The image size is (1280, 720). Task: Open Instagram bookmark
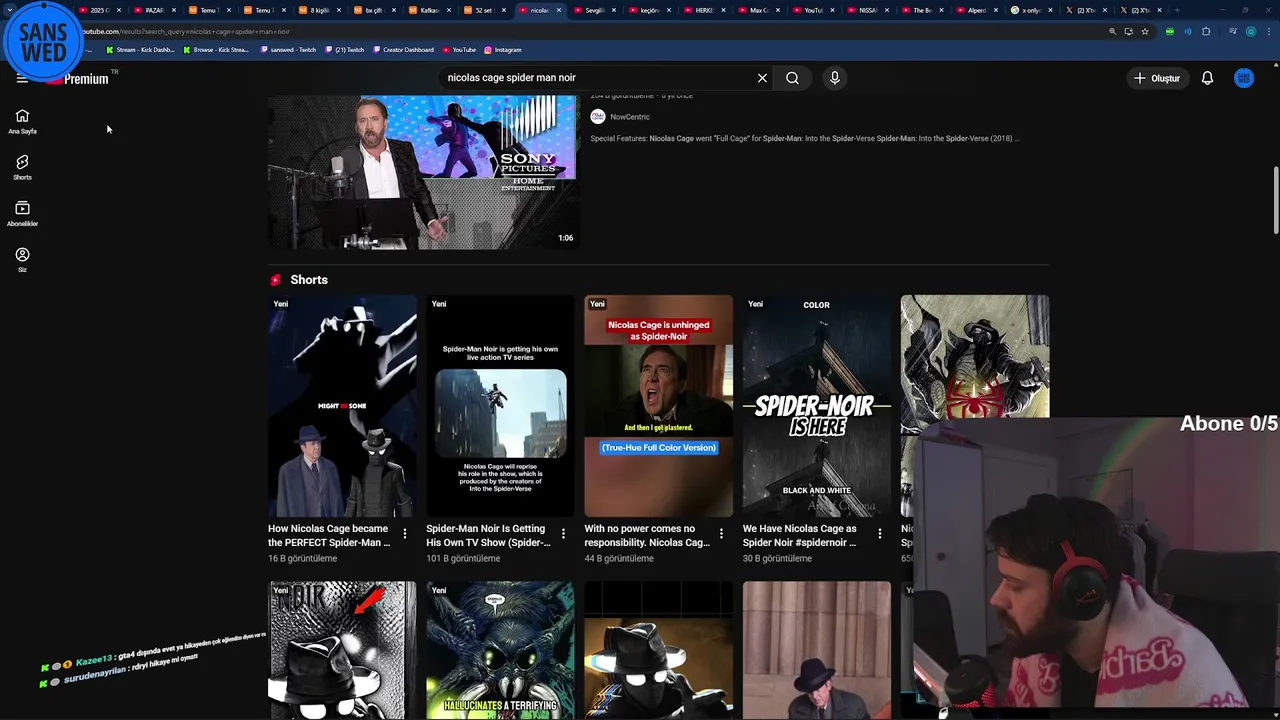click(502, 49)
